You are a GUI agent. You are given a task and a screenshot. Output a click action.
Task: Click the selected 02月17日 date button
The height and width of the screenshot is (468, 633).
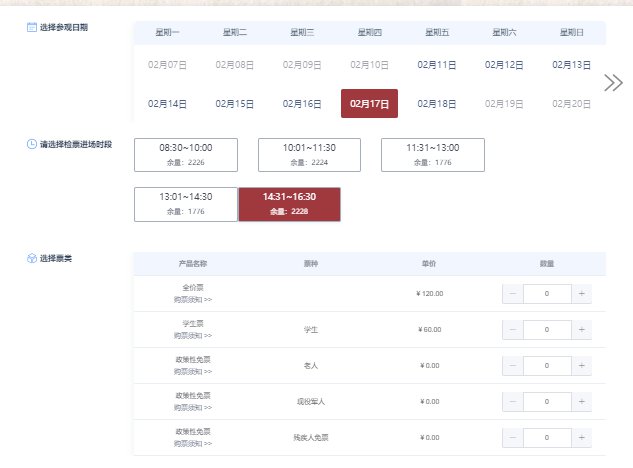(369, 104)
